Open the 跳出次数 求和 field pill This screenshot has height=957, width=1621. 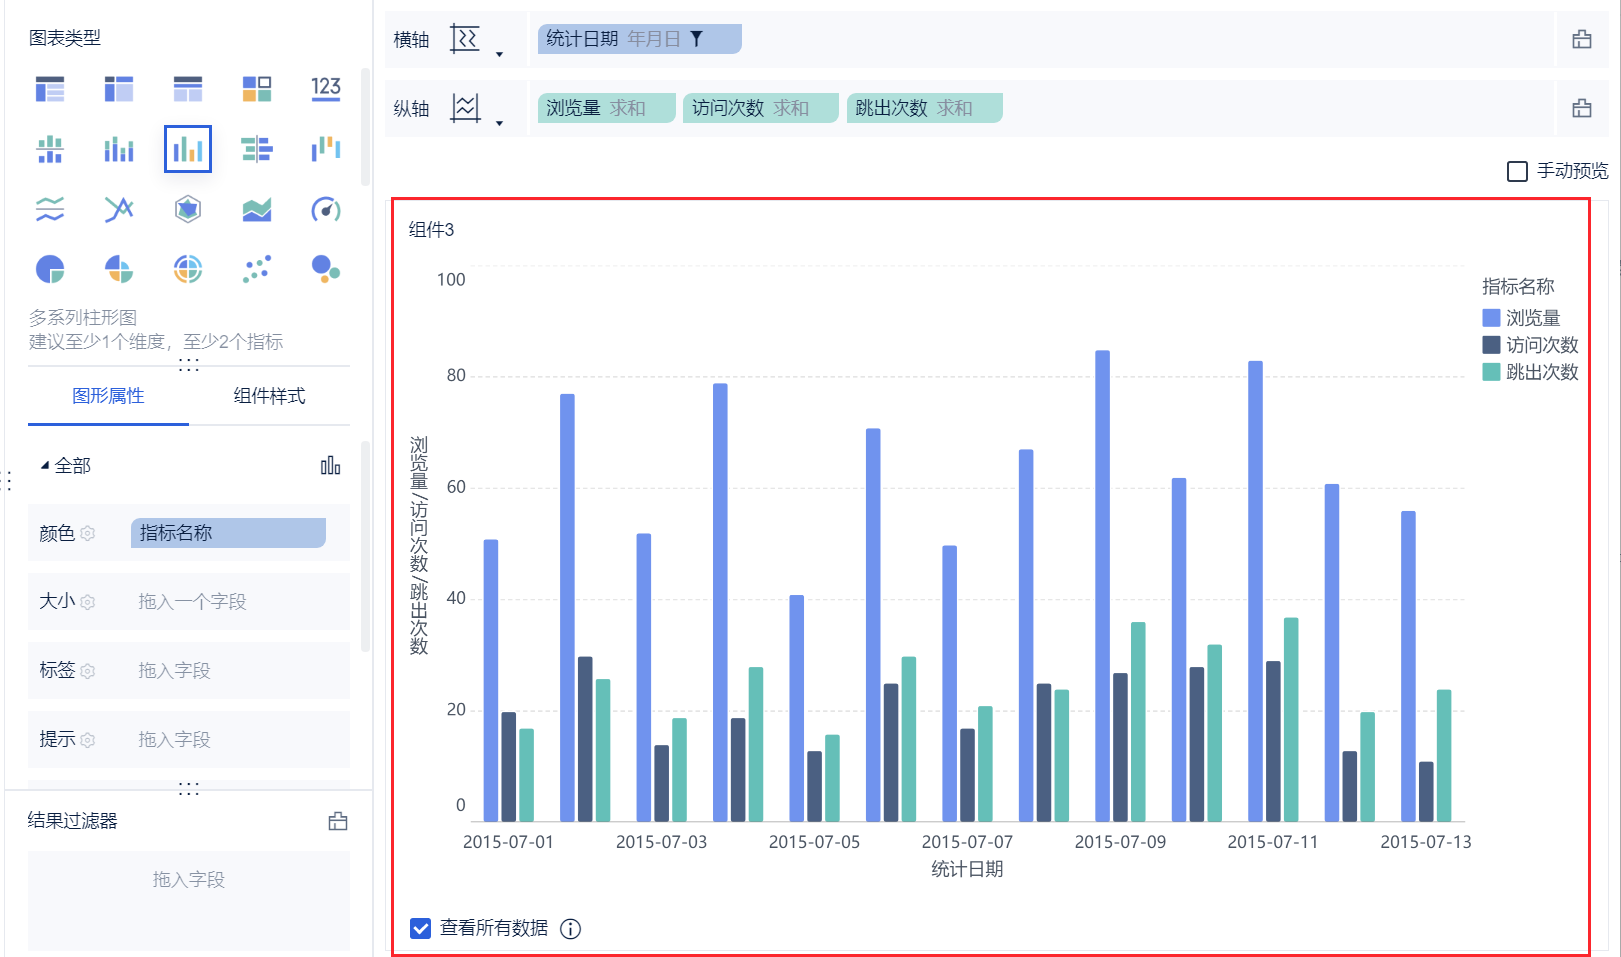pos(925,108)
